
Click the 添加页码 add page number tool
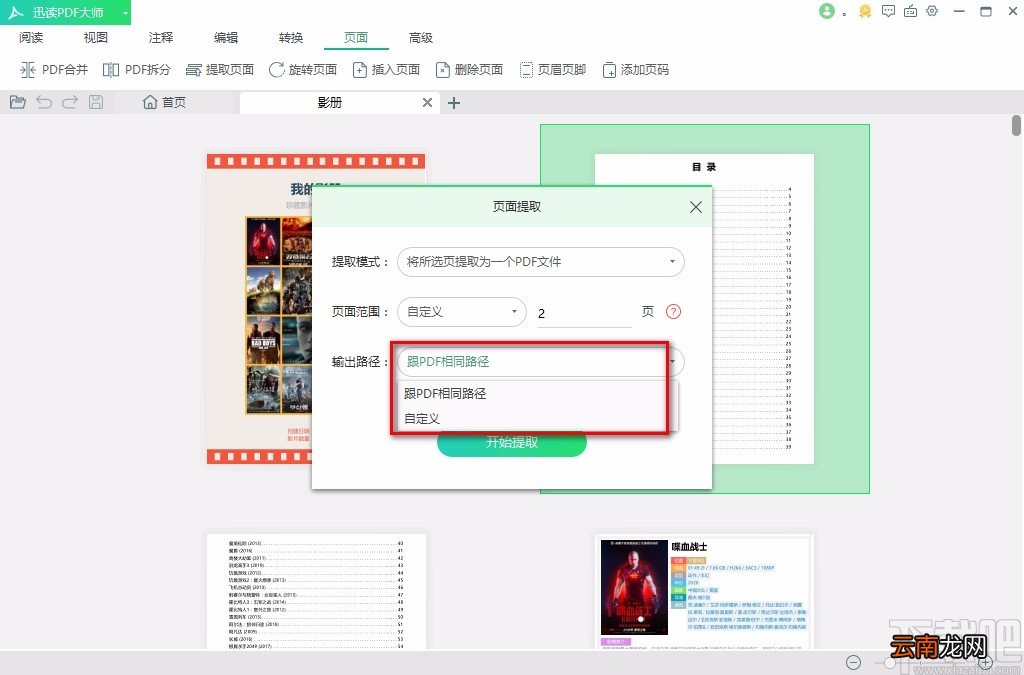coord(635,70)
